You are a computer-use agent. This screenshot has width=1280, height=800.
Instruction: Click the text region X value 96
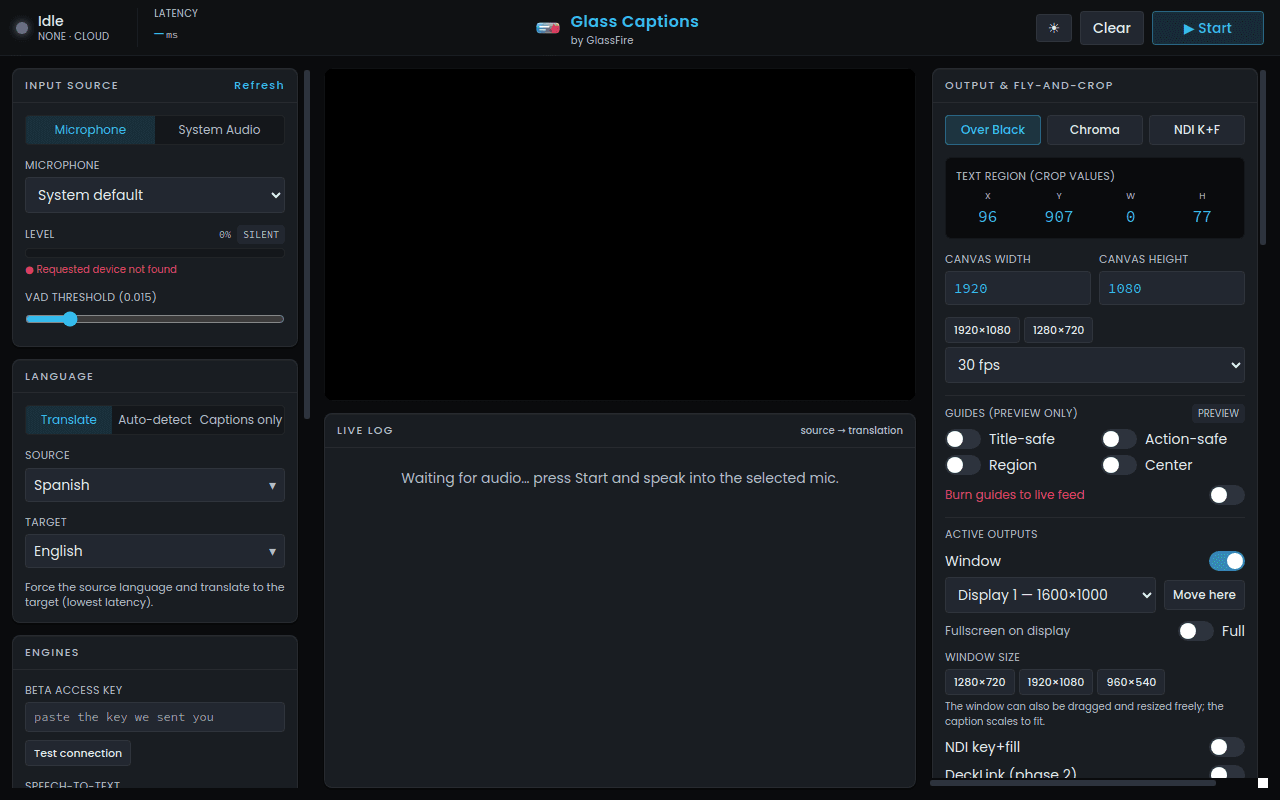pyautogui.click(x=988, y=217)
